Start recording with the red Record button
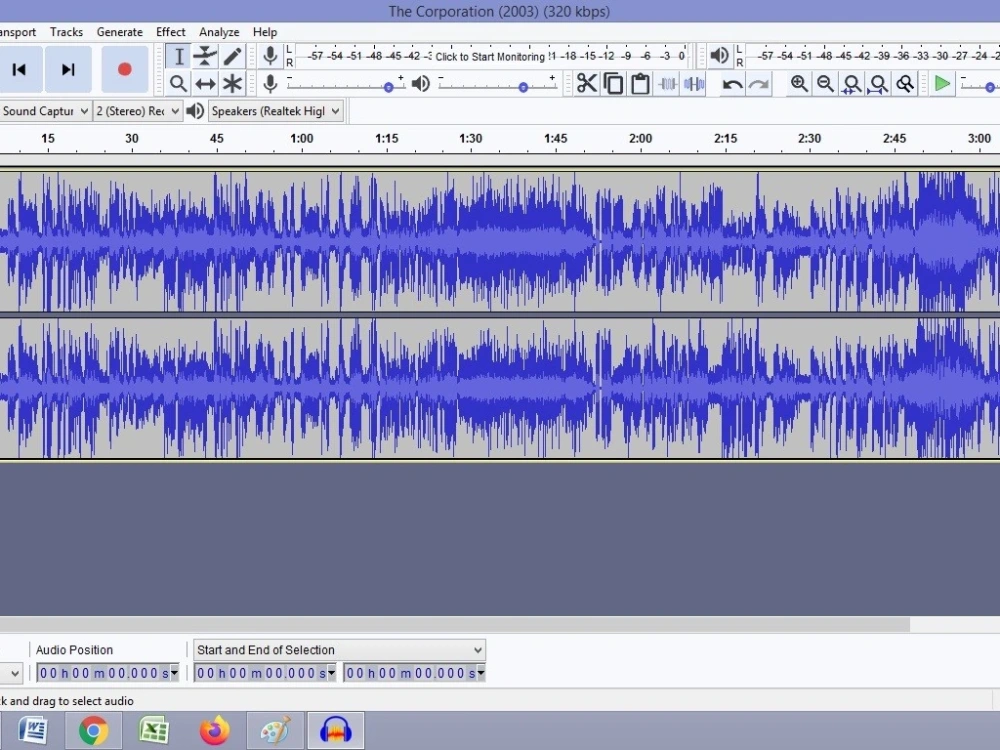 (x=124, y=70)
